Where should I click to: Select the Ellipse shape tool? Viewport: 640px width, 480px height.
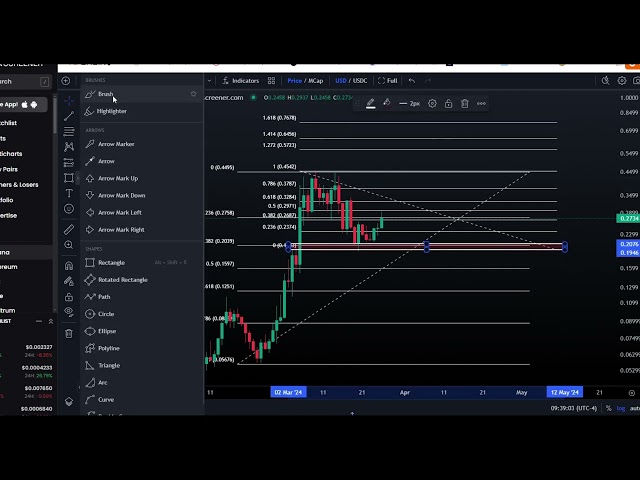tap(106, 331)
